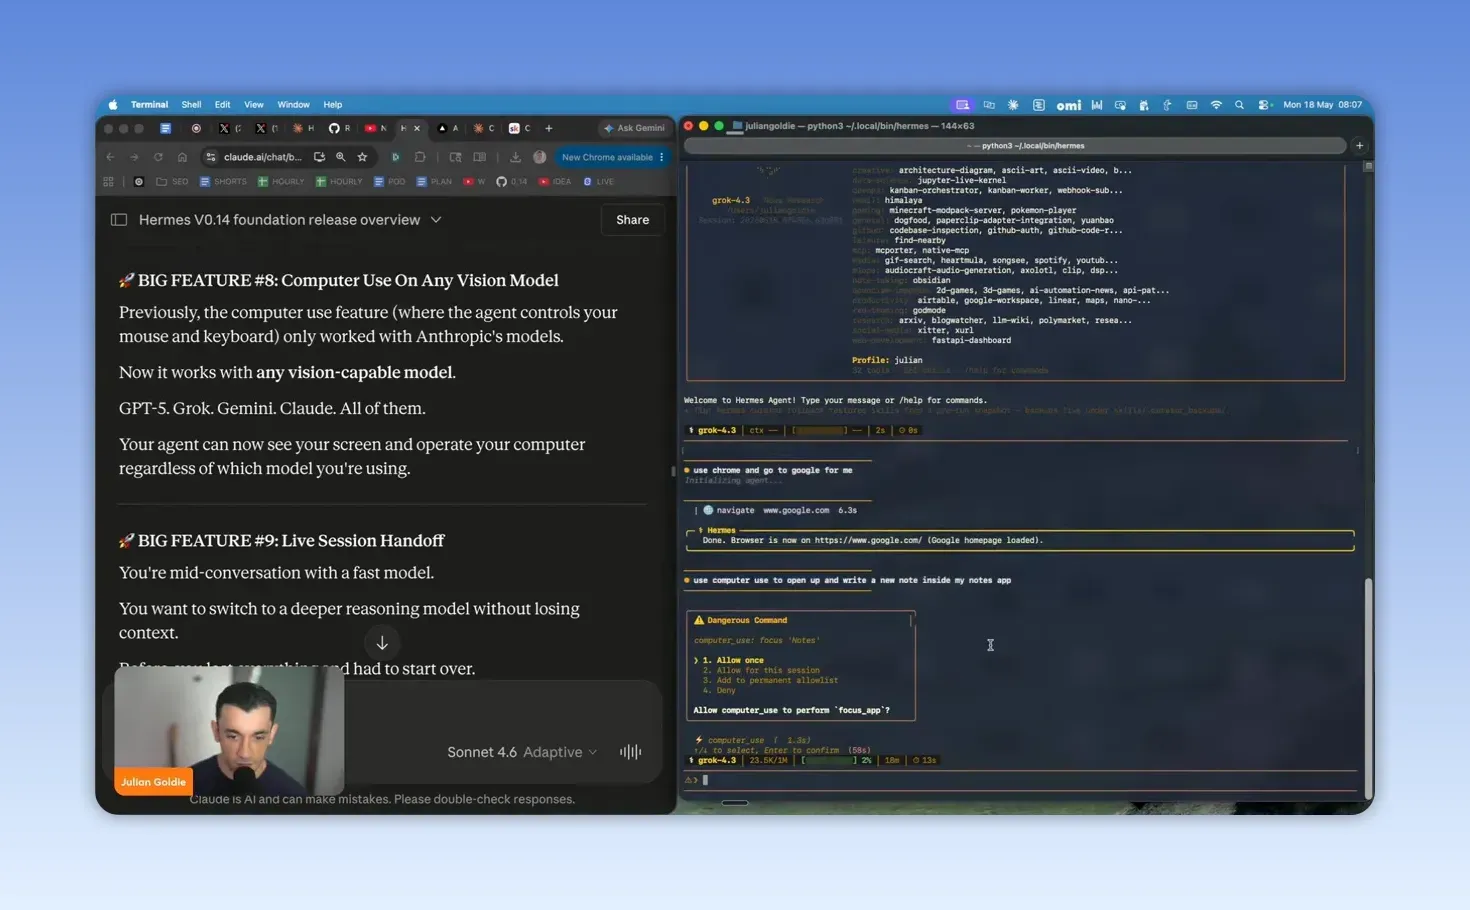Close the active Chrome tab
The image size is (1470, 910).
[417, 128]
